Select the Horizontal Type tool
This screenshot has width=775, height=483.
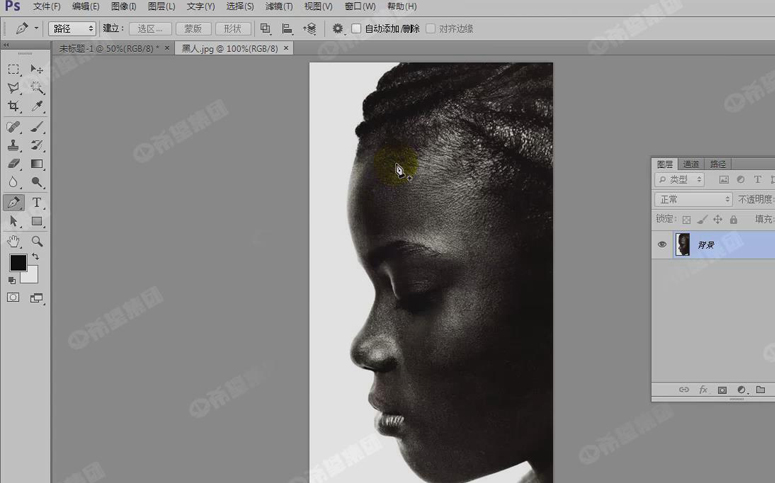point(37,202)
